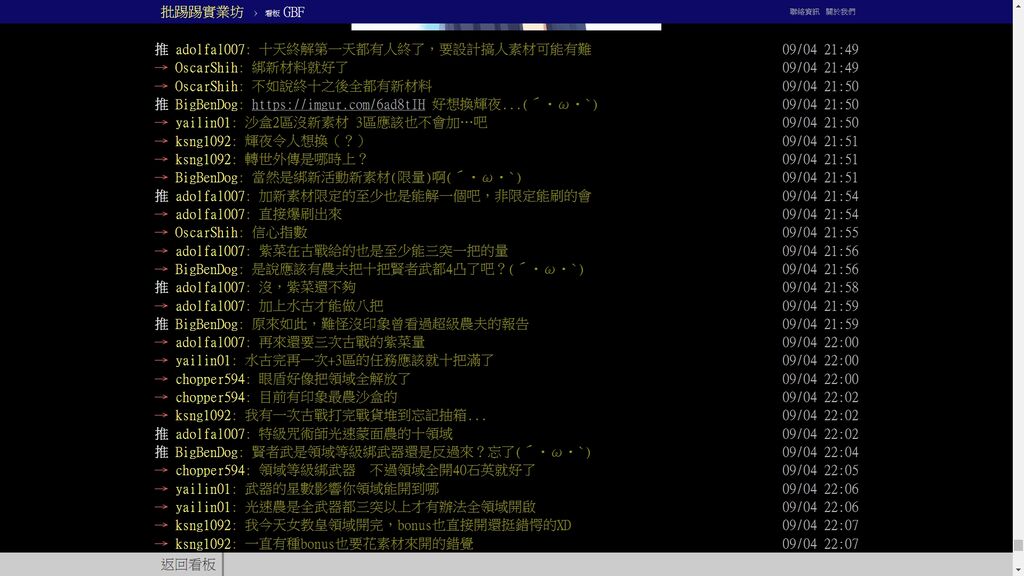Click the 返回看板 button

(188, 565)
